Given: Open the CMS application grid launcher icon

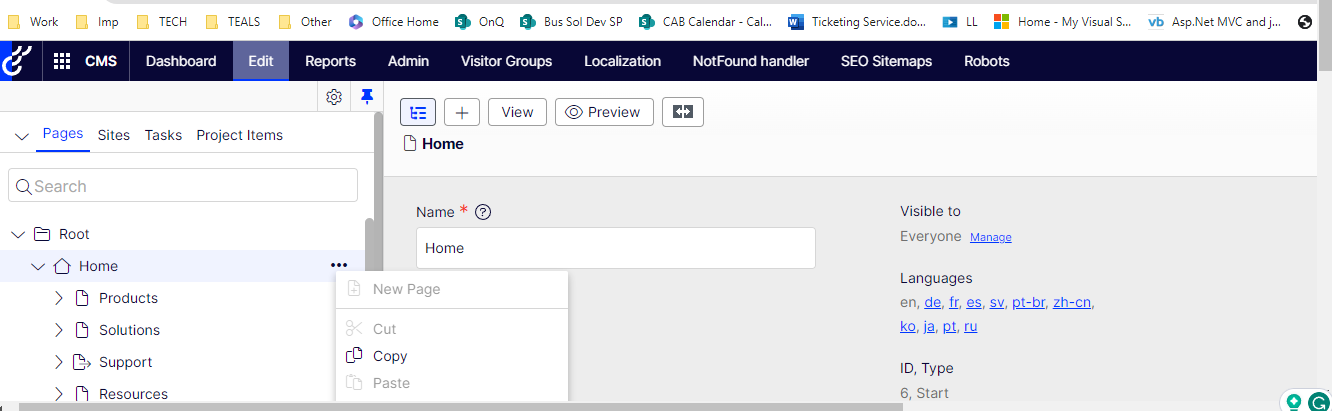Looking at the screenshot, I should 62,61.
